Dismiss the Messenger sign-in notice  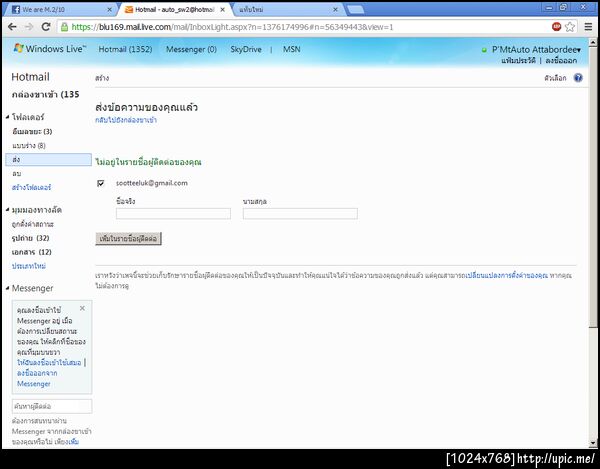(82, 308)
